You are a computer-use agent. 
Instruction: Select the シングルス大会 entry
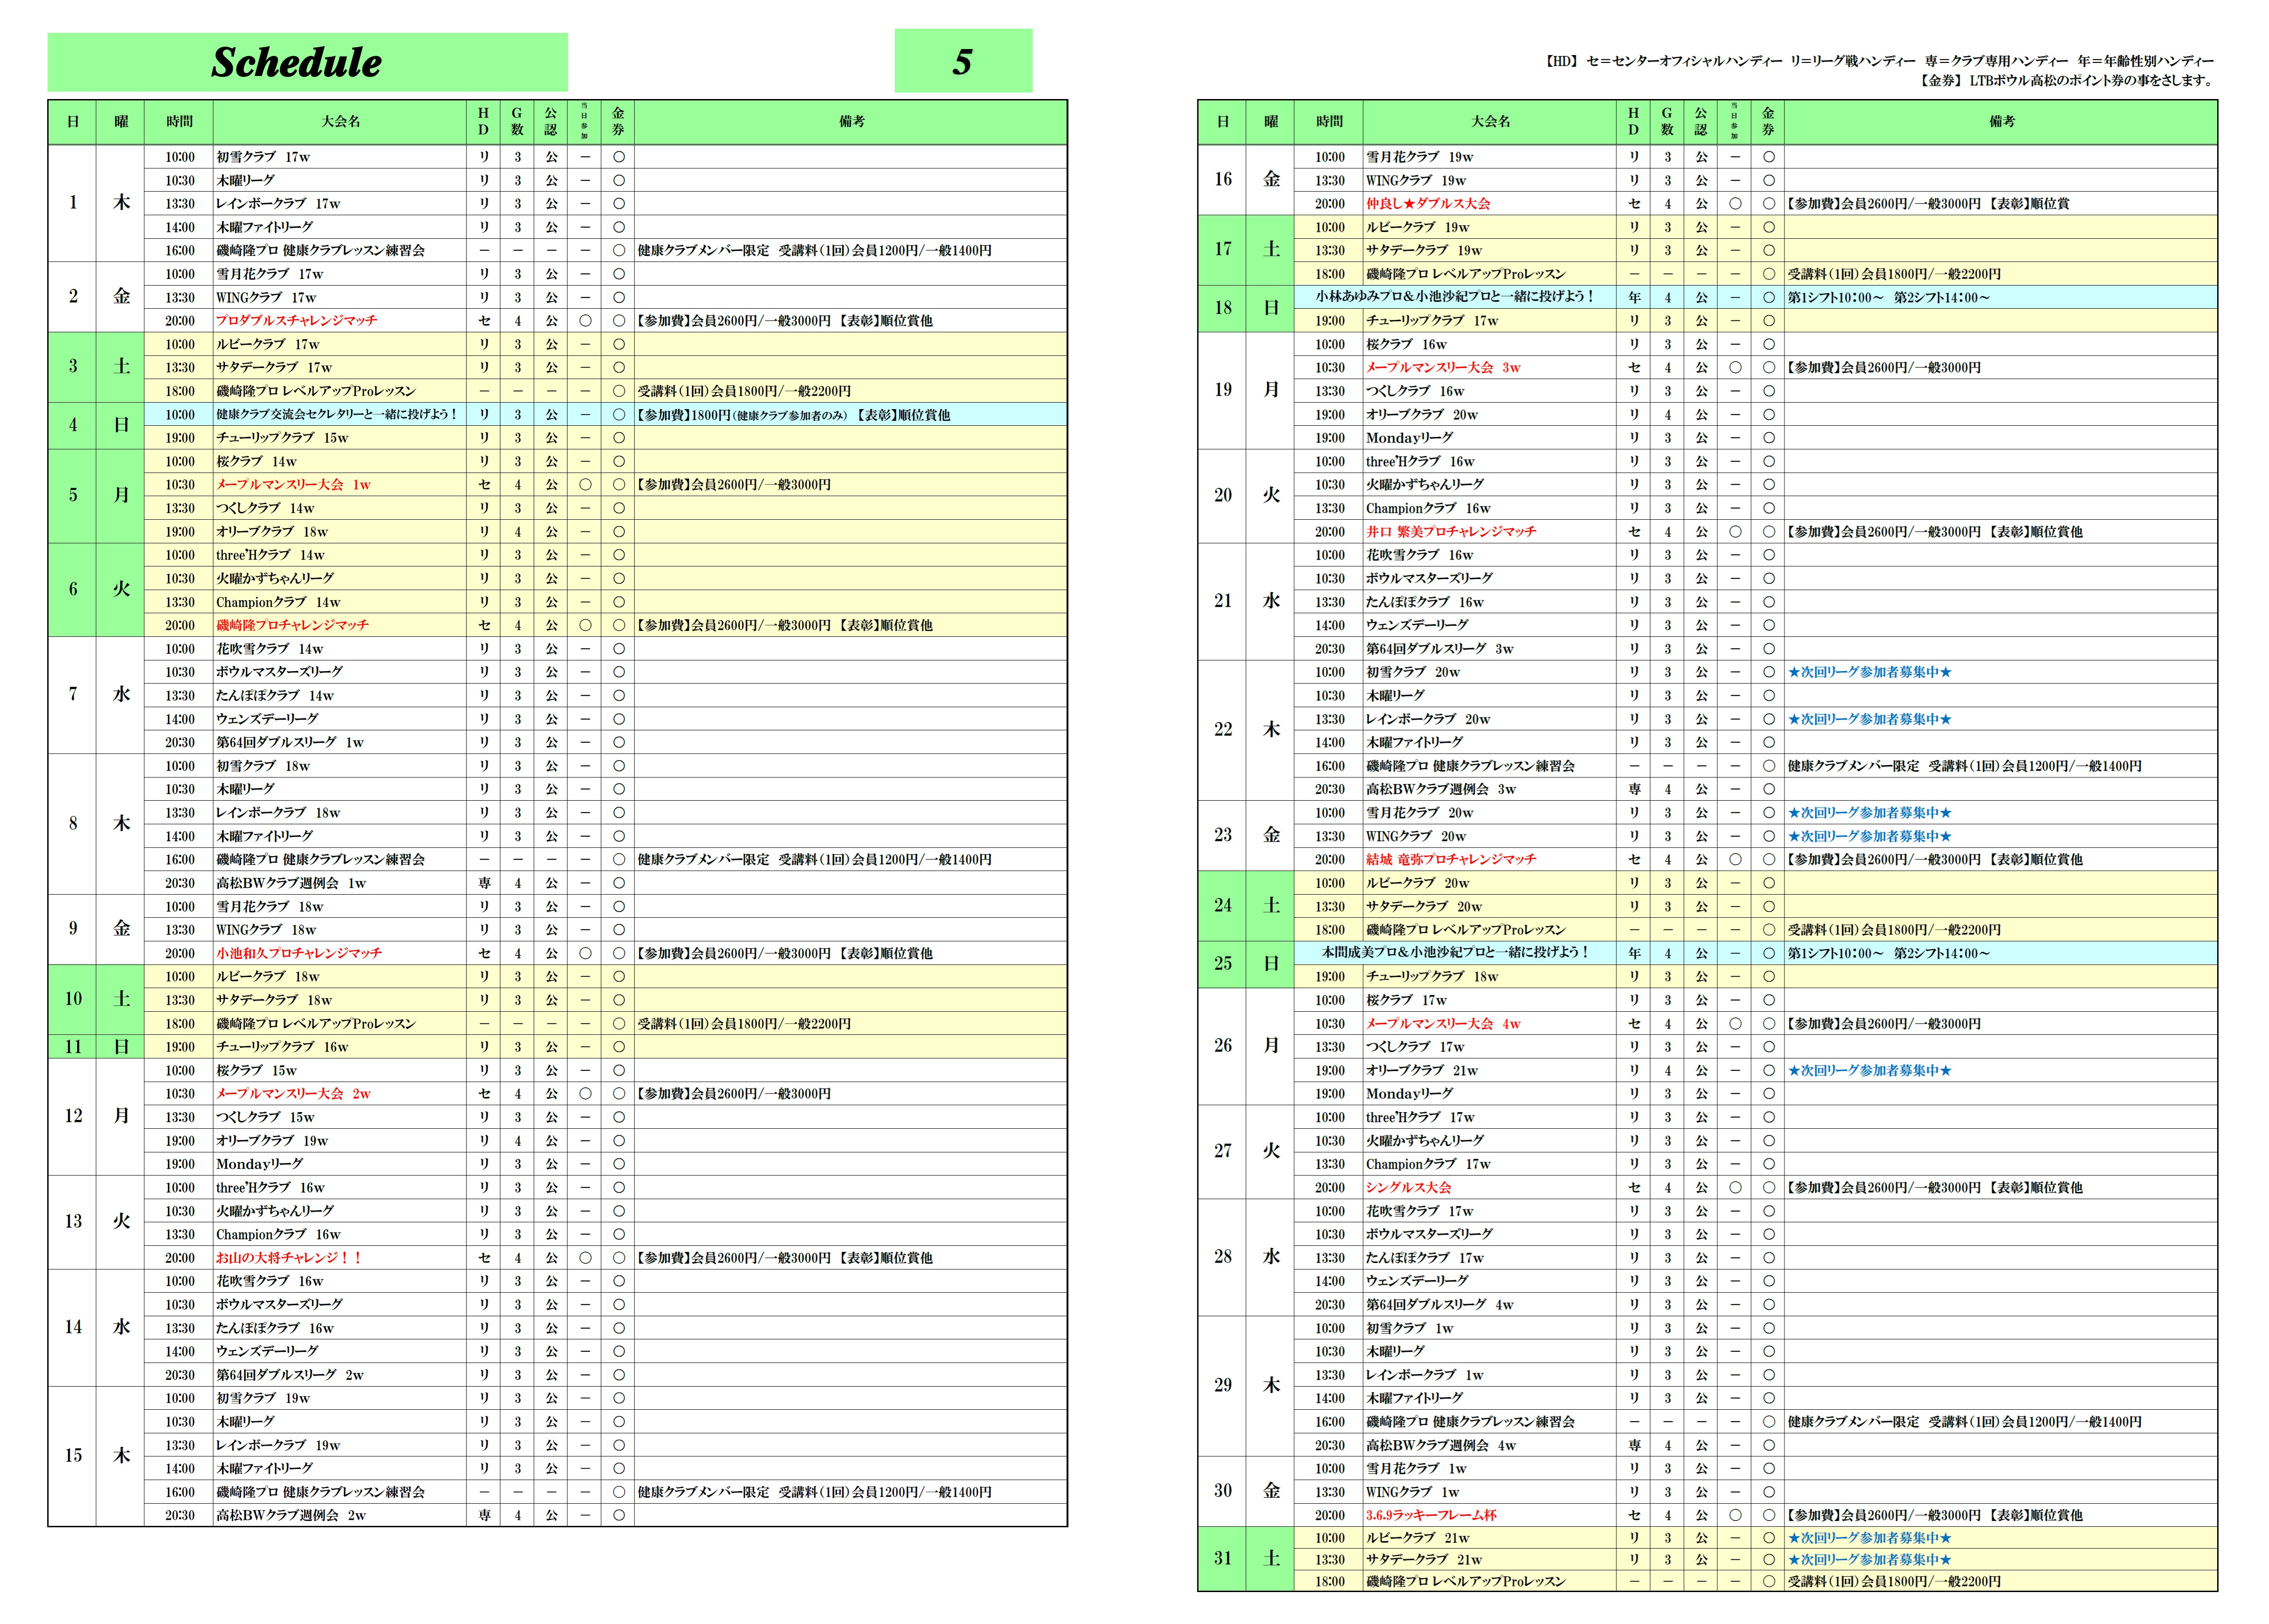pyautogui.click(x=1408, y=1188)
